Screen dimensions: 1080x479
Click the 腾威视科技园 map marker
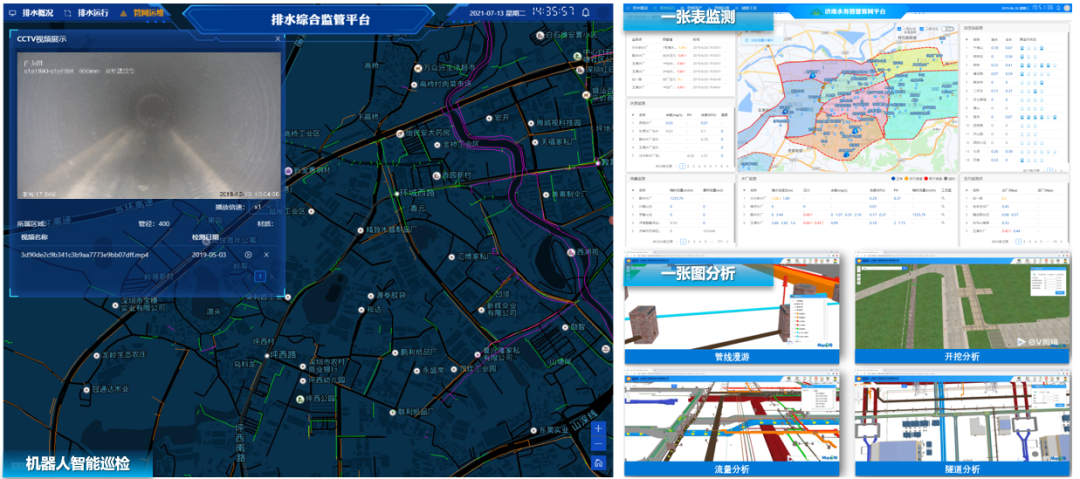[x=530, y=123]
